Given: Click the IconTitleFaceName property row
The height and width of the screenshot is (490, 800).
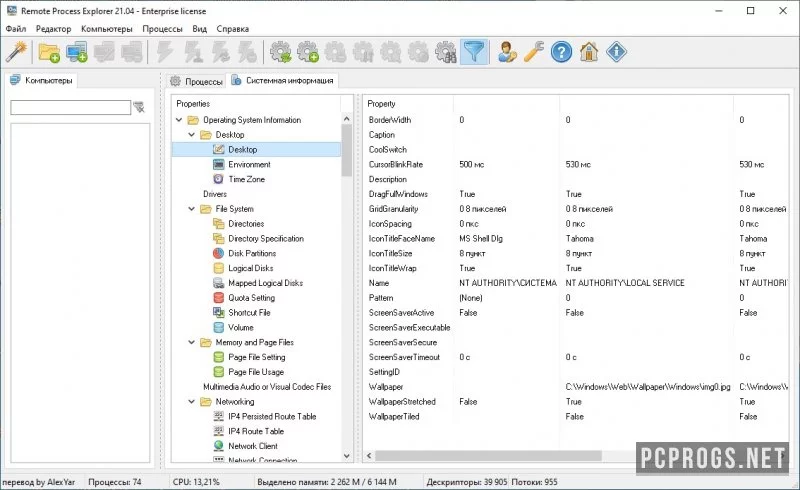Looking at the screenshot, I should tap(576, 238).
